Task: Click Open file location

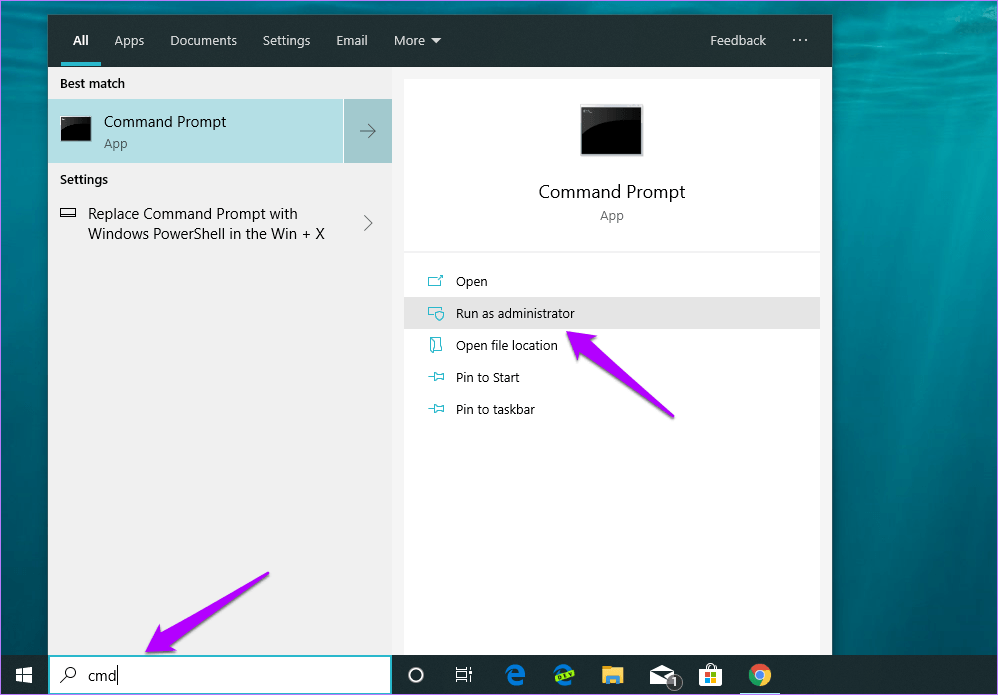Action: pos(506,345)
